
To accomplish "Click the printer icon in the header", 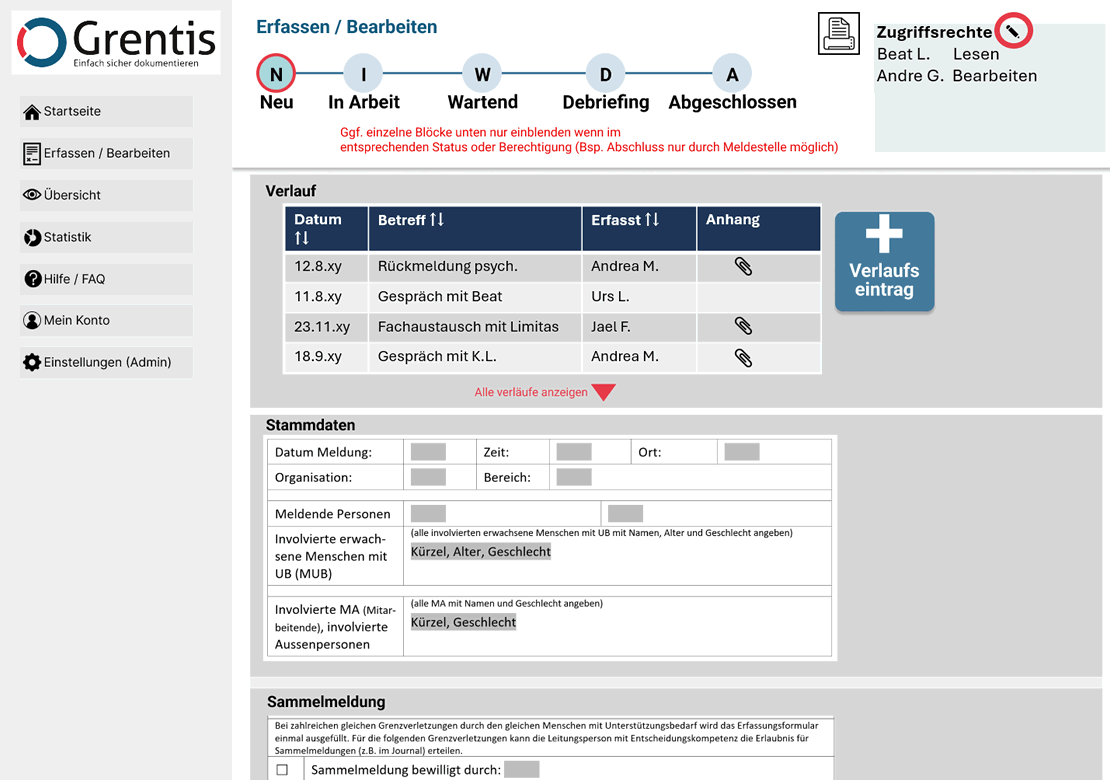I will pyautogui.click(x=838, y=34).
